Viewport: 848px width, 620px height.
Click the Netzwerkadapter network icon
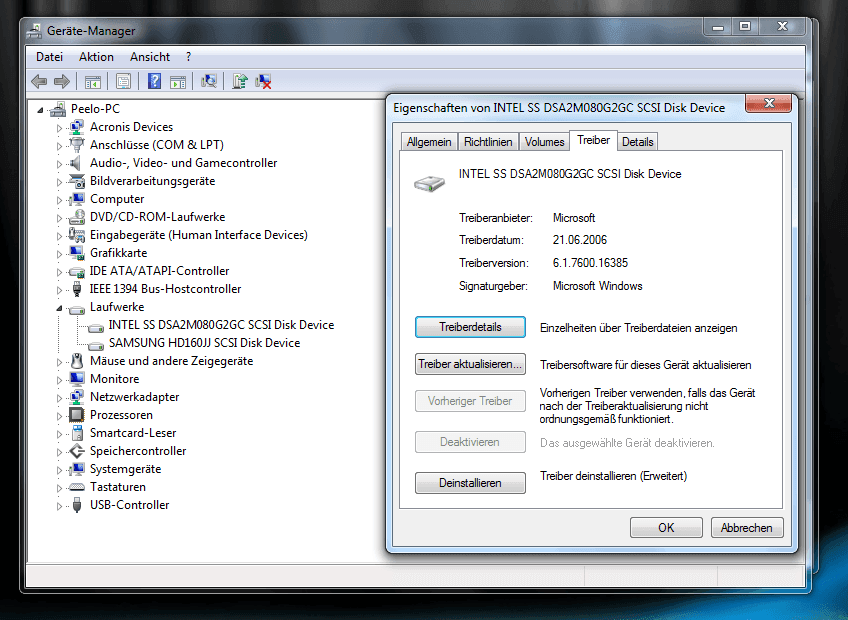[x=77, y=397]
